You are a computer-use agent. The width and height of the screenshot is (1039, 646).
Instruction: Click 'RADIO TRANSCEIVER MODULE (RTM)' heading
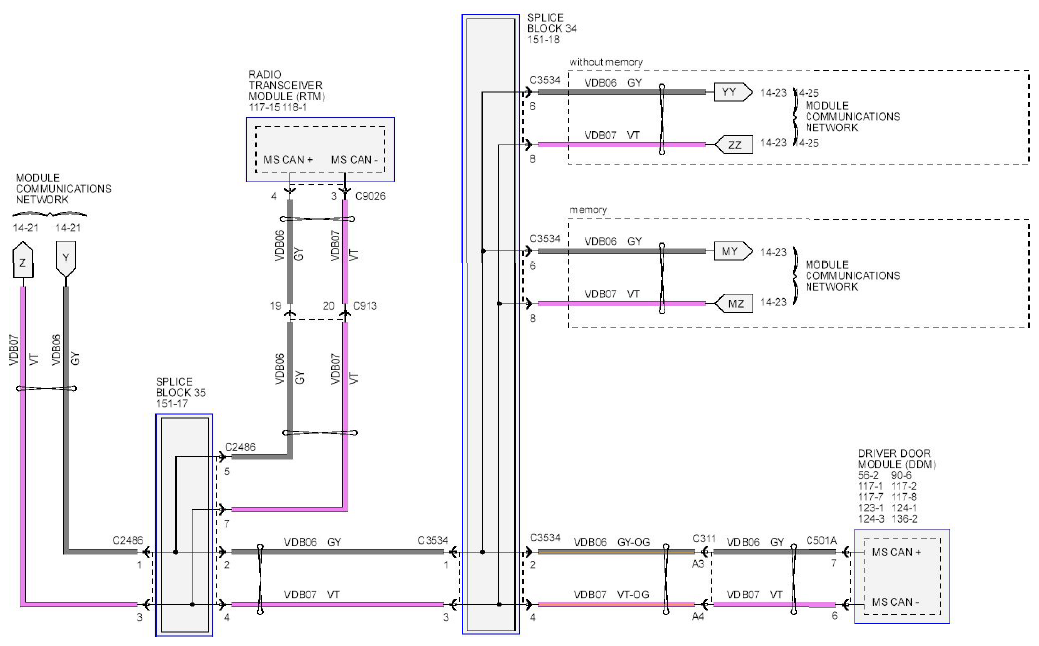pyautogui.click(x=286, y=85)
